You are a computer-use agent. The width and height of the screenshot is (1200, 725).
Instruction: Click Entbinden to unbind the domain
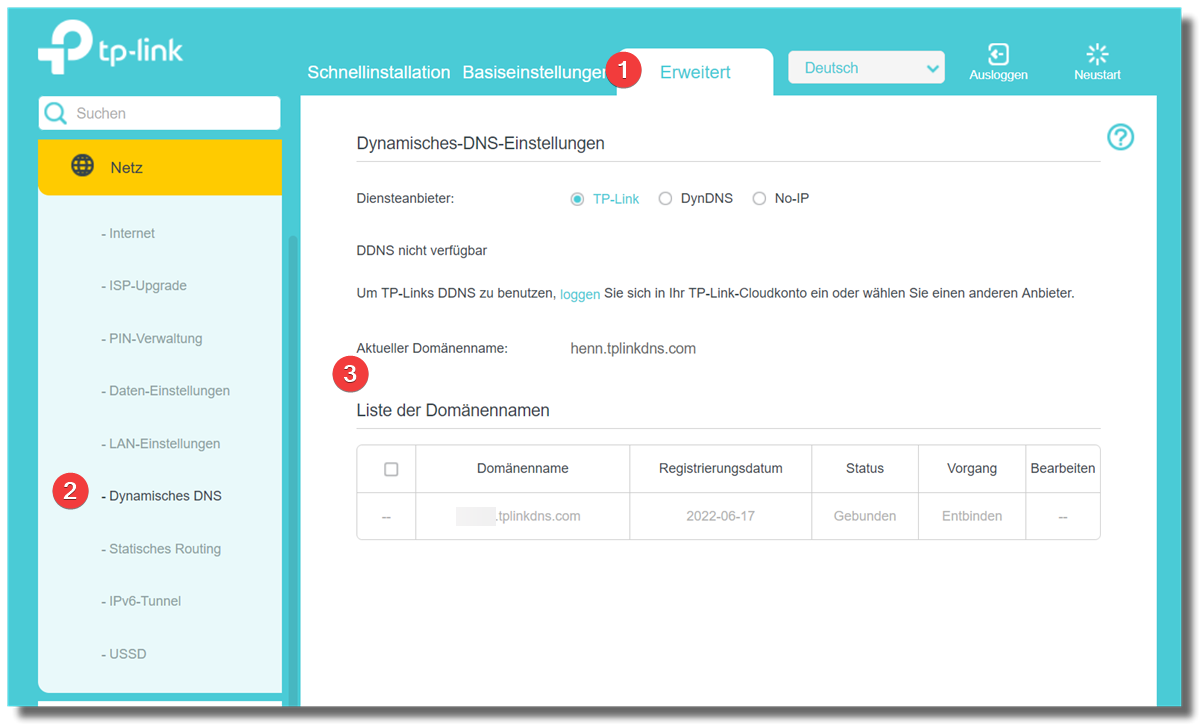(x=971, y=516)
